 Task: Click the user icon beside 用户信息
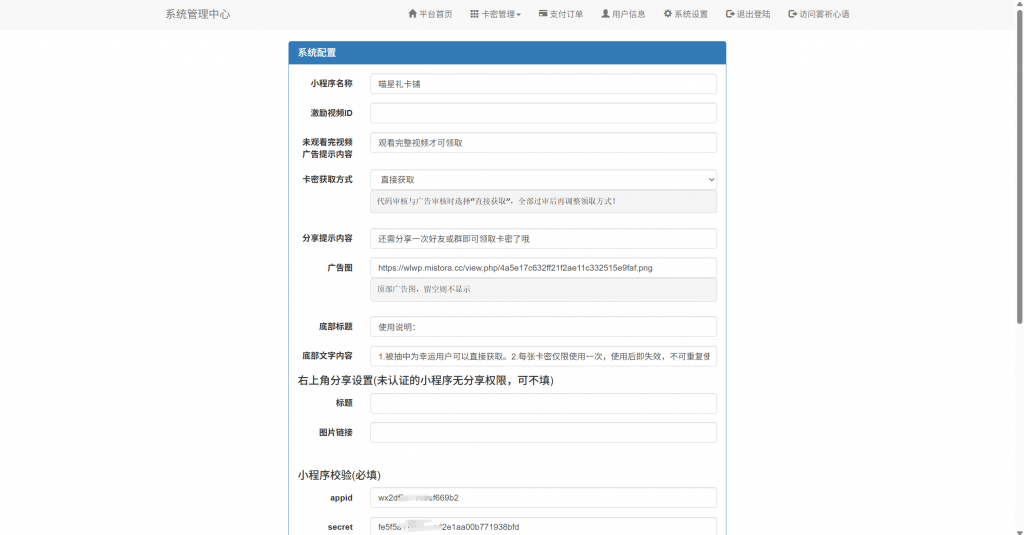tap(605, 14)
